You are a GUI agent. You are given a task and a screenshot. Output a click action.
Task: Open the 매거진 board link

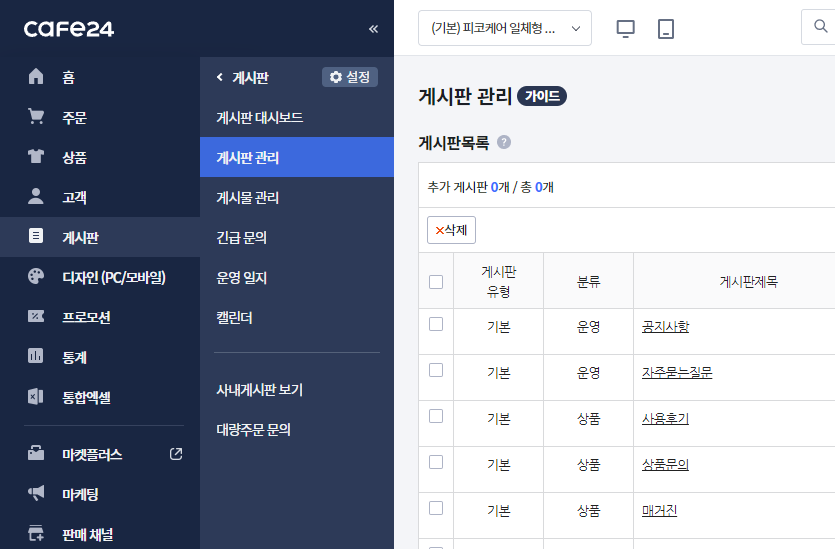[x=659, y=511]
